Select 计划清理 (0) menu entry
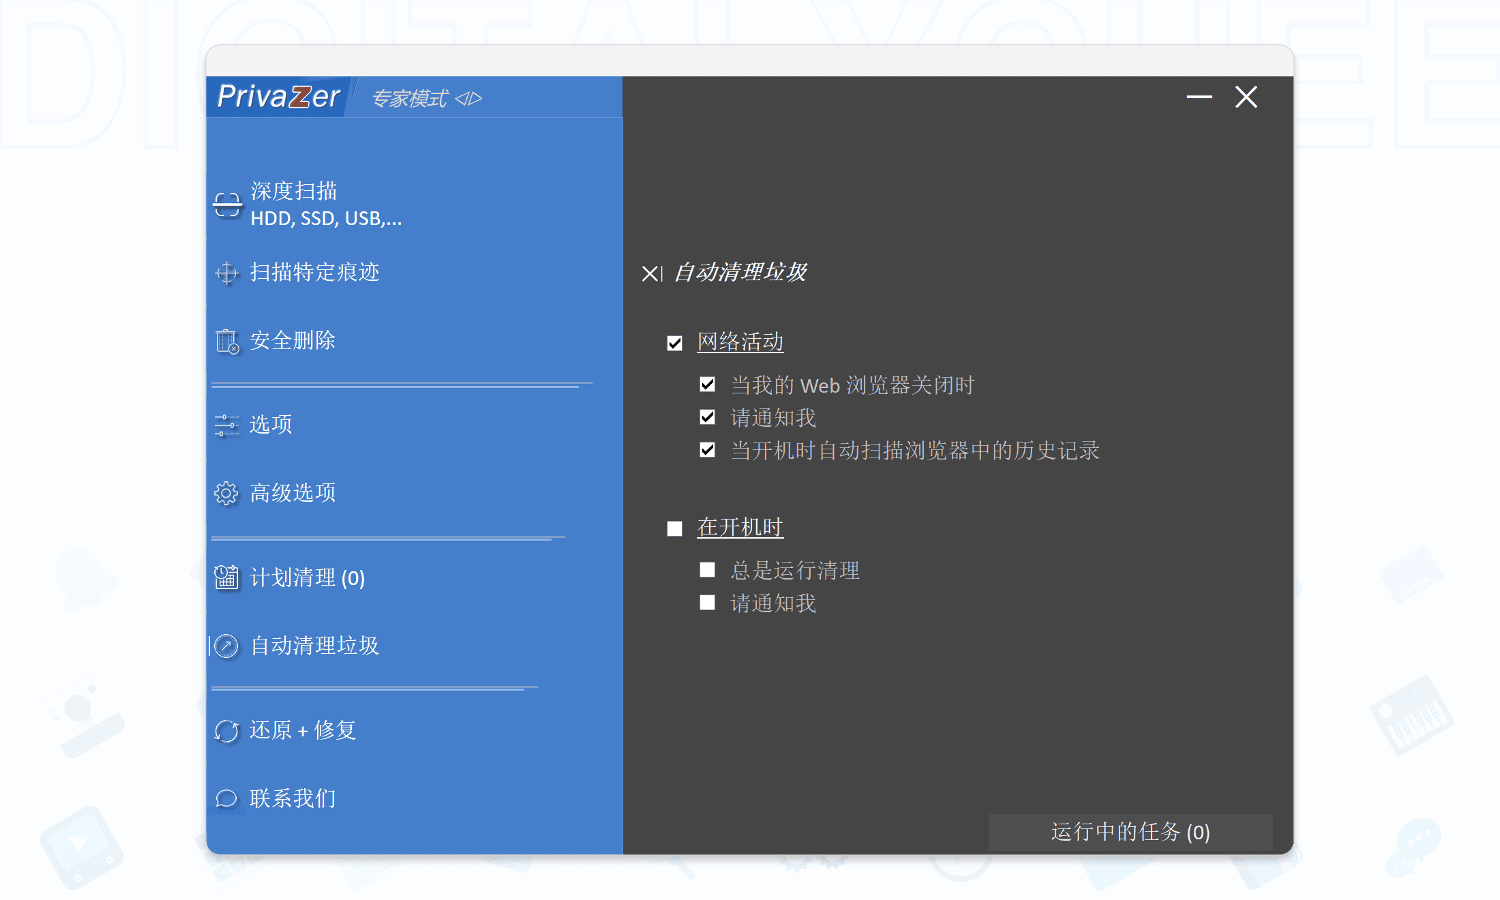This screenshot has height=900, width=1500. 307,578
